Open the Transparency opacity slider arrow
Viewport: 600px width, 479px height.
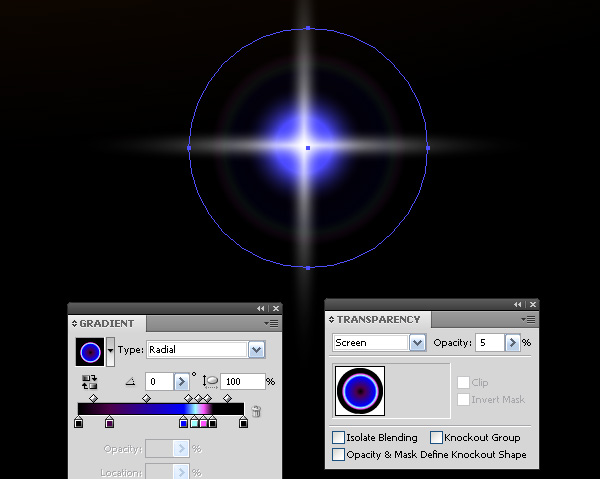click(512, 342)
